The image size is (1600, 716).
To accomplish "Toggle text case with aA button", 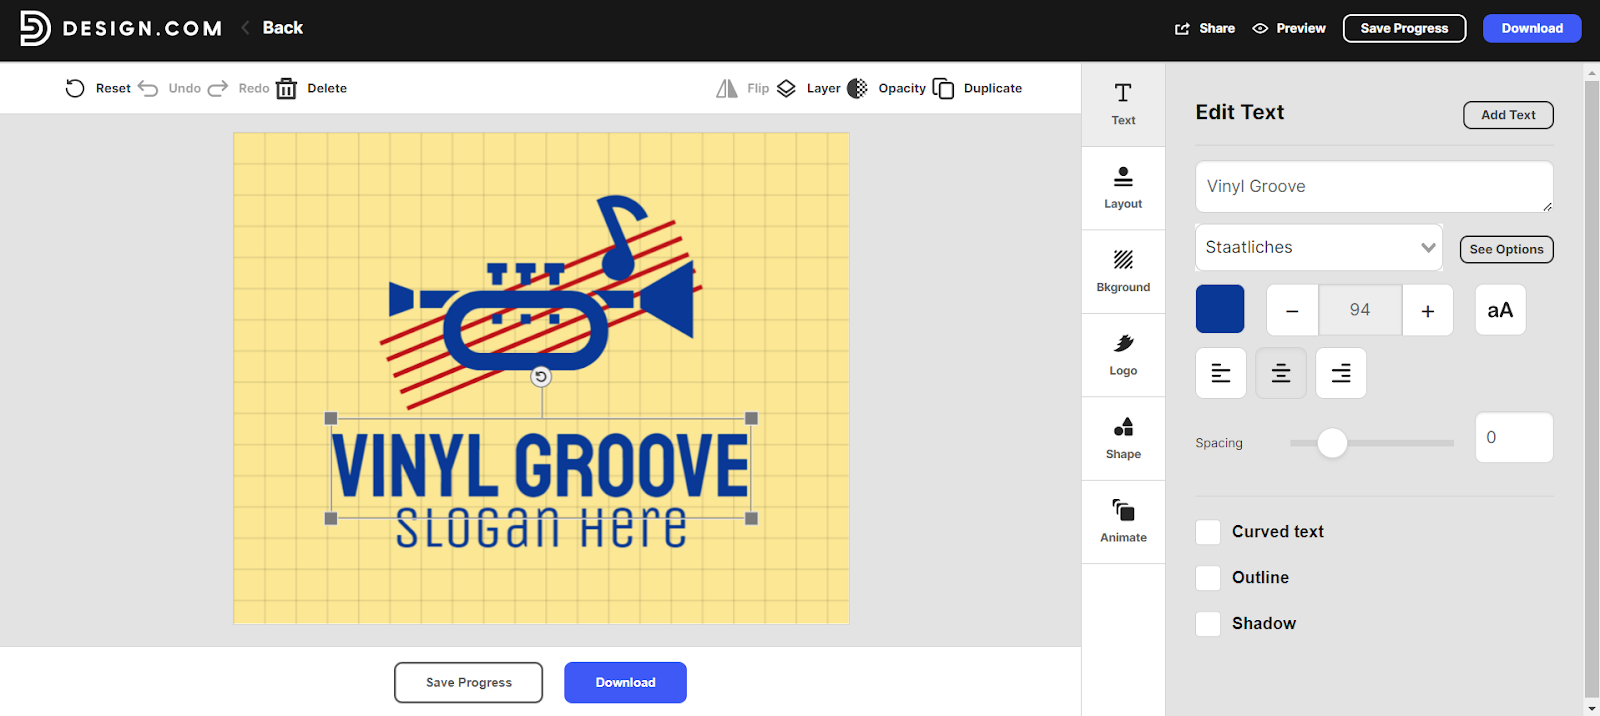I will click(1500, 310).
